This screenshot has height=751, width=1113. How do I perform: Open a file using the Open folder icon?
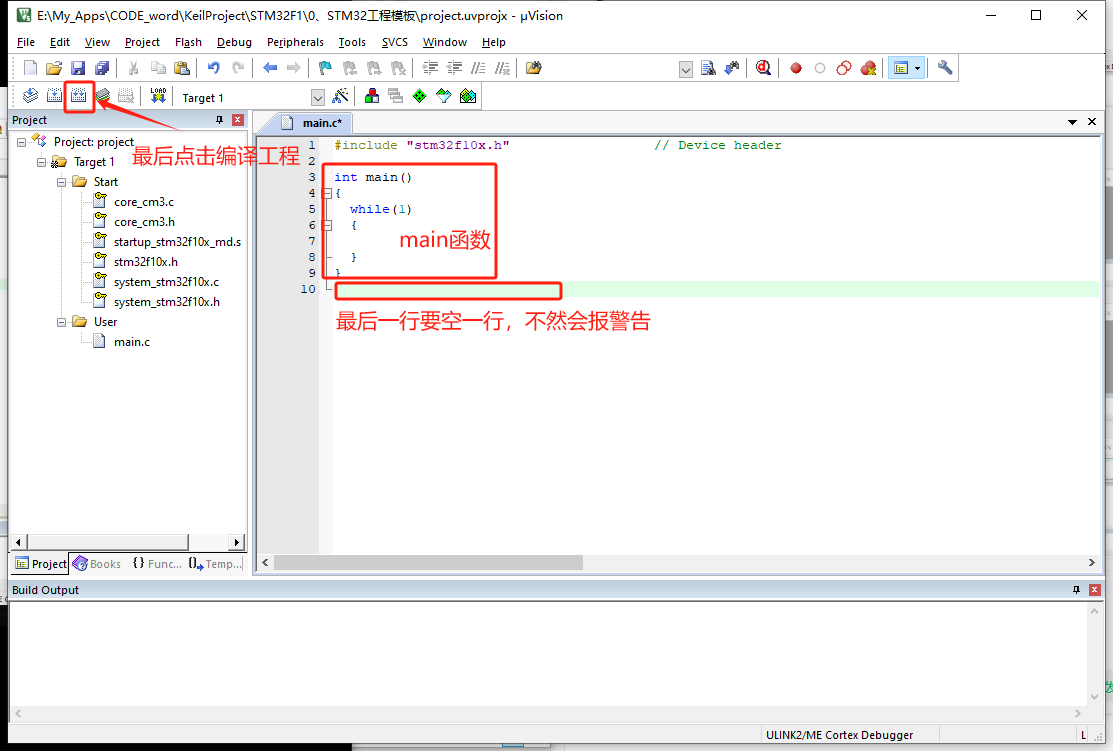click(54, 68)
